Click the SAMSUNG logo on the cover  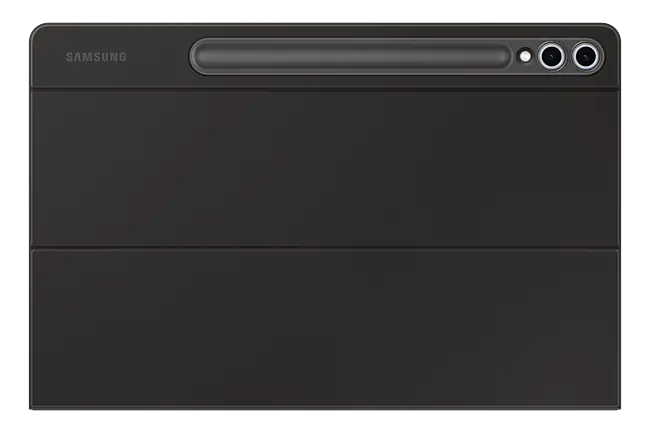(96, 57)
